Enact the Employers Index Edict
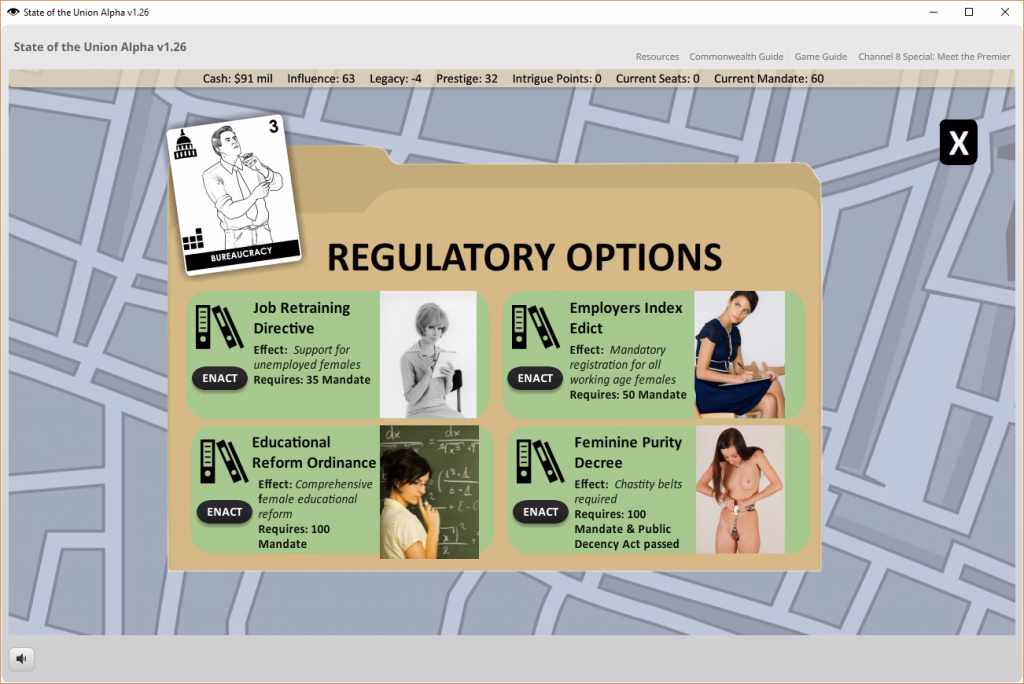Viewport: 1024px width, 684px height. [535, 378]
